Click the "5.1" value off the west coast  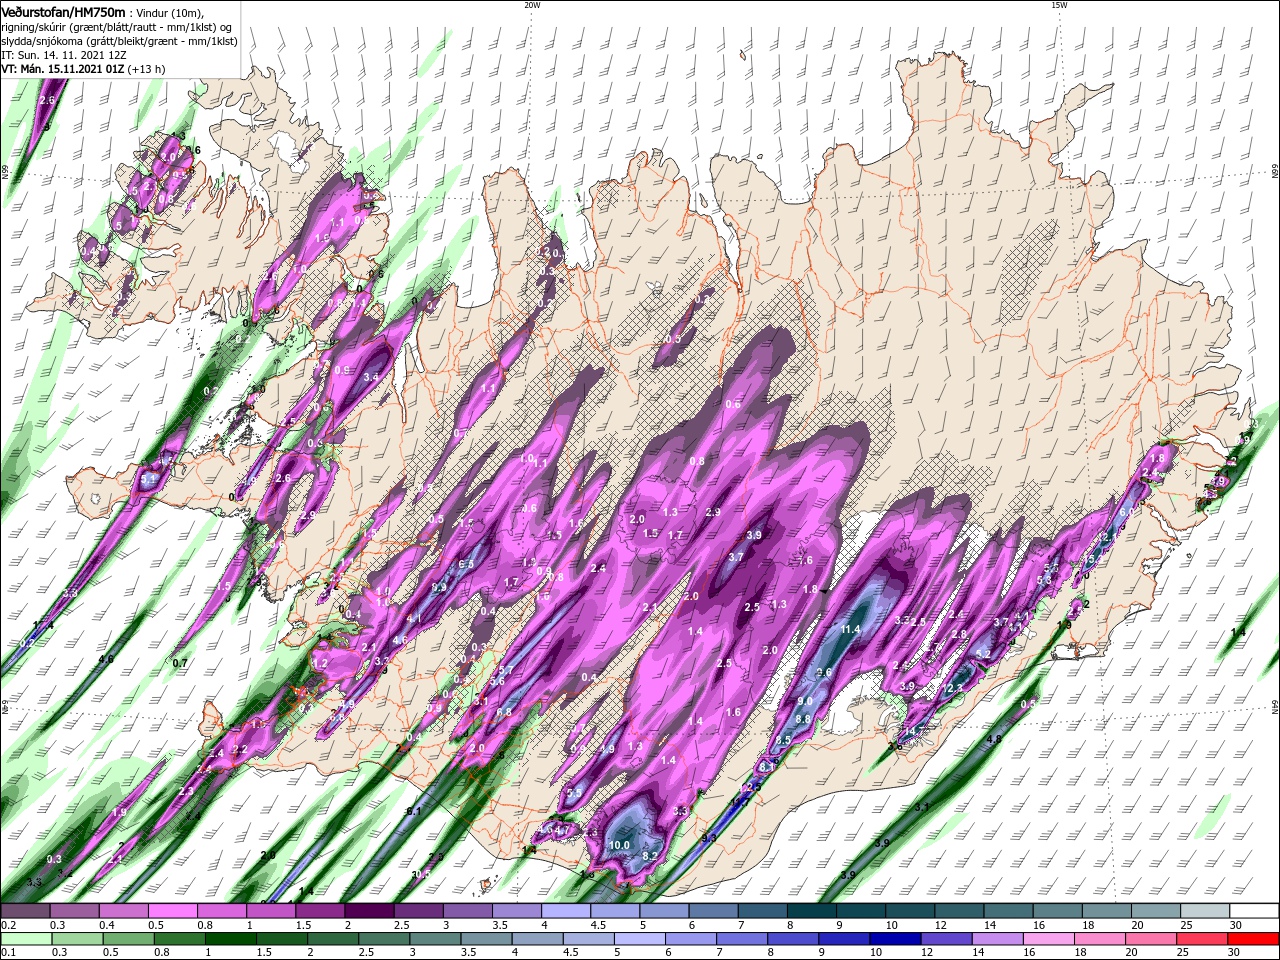coord(149,480)
